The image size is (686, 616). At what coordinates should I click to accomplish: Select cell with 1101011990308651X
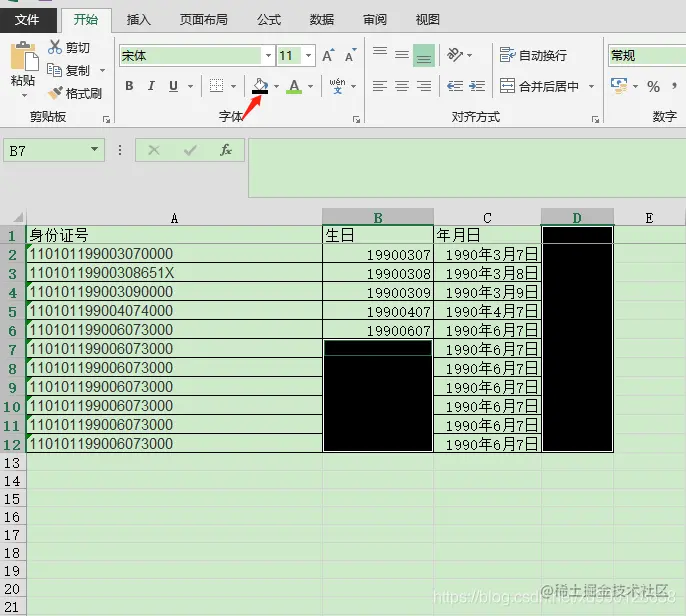(x=174, y=273)
